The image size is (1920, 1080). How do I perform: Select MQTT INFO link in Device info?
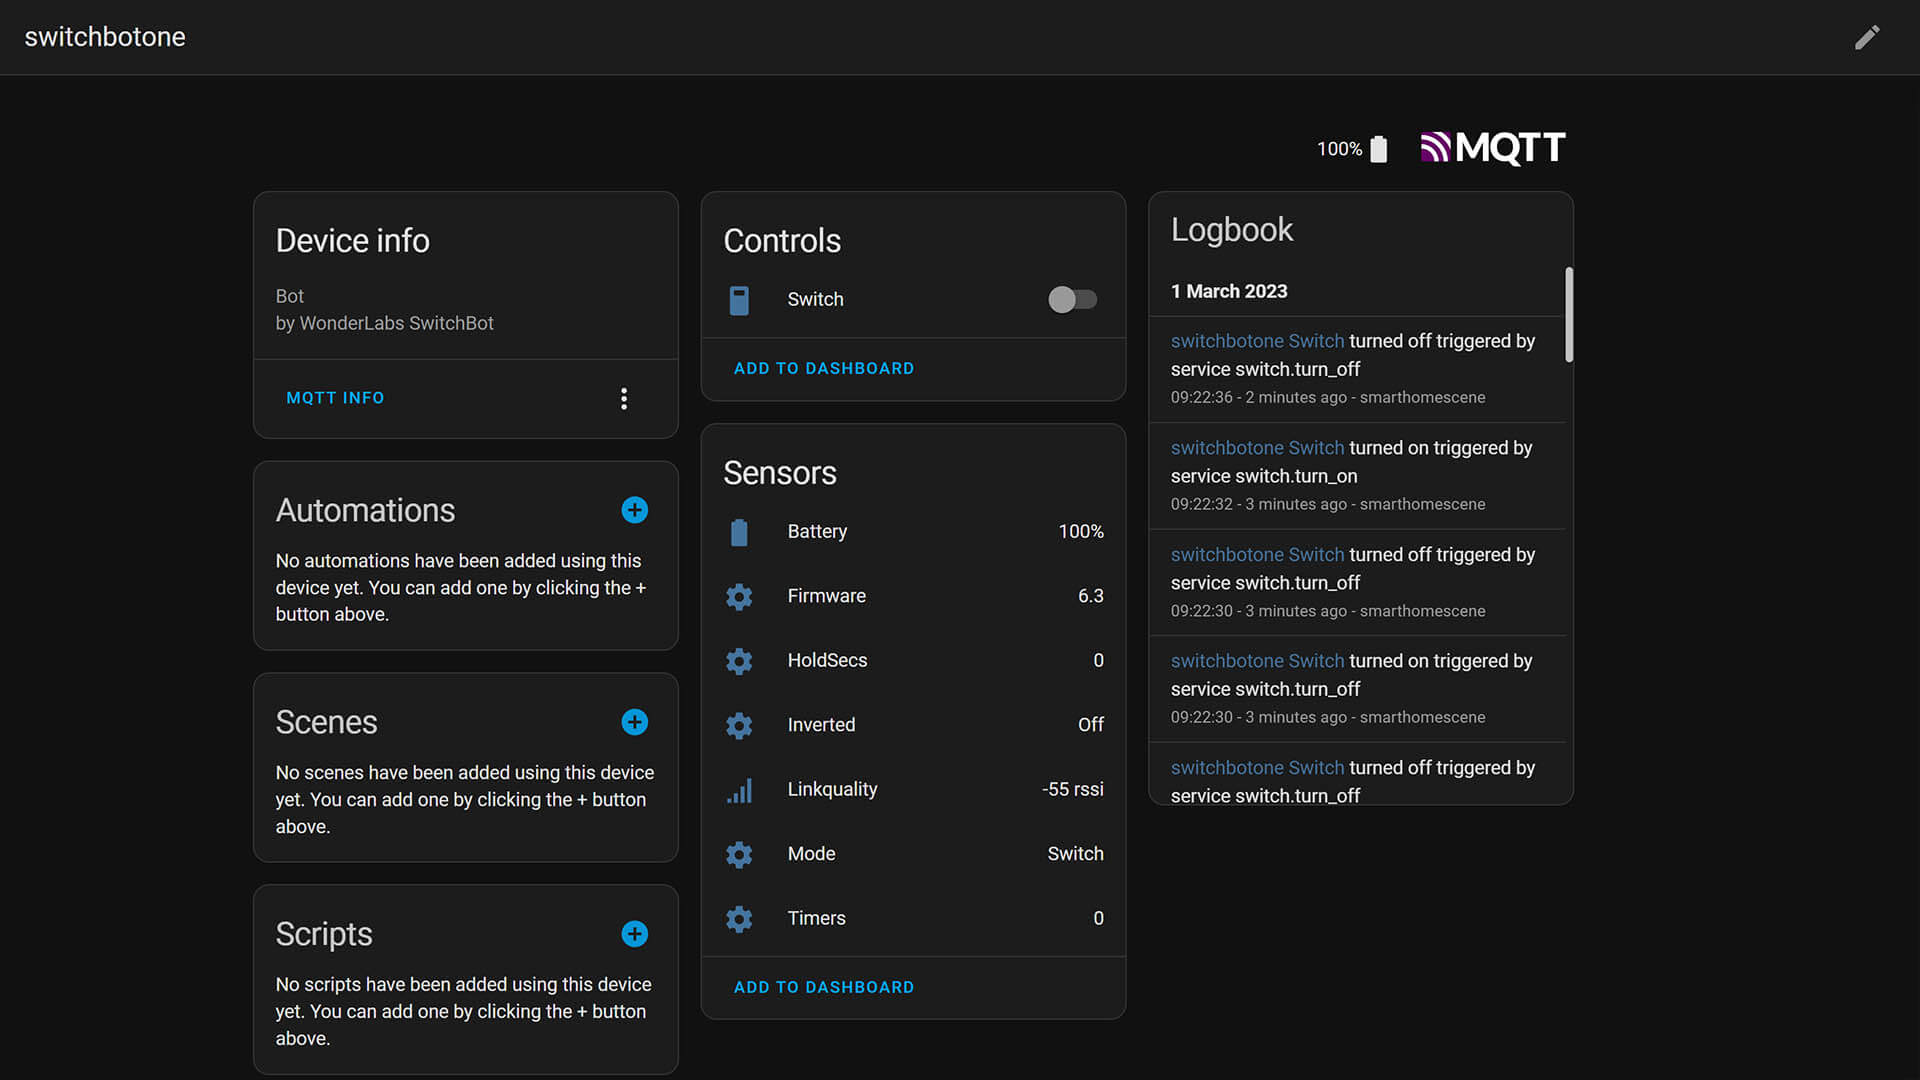[336, 397]
